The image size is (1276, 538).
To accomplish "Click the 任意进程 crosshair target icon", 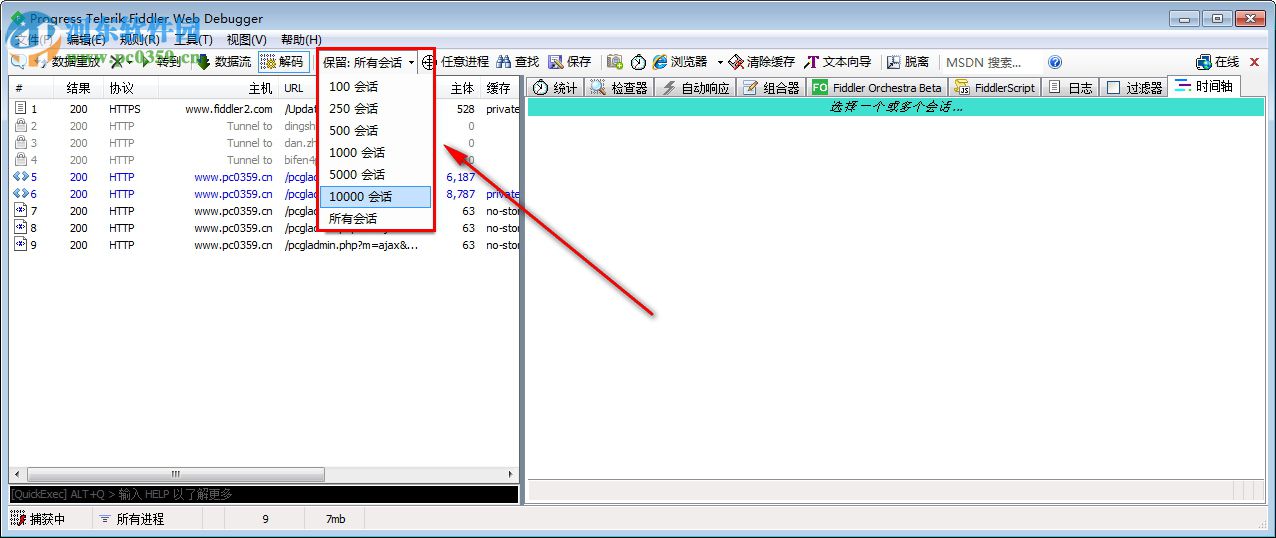I will 429,62.
